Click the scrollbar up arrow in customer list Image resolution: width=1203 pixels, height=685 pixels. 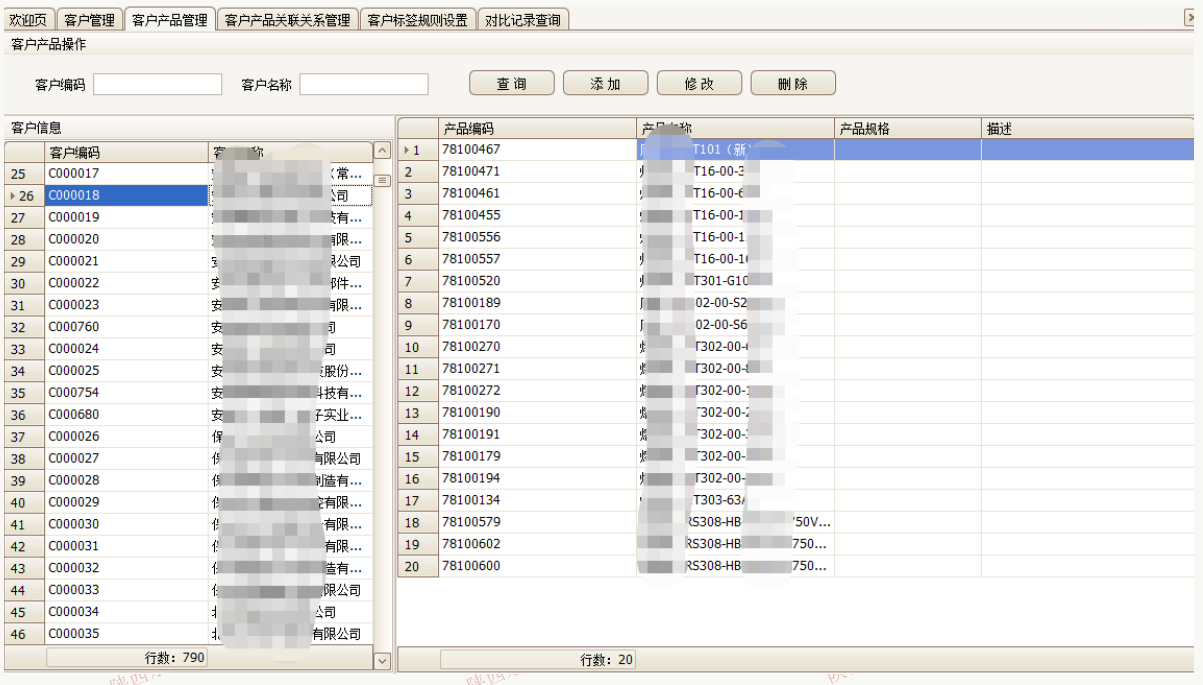tap(382, 151)
